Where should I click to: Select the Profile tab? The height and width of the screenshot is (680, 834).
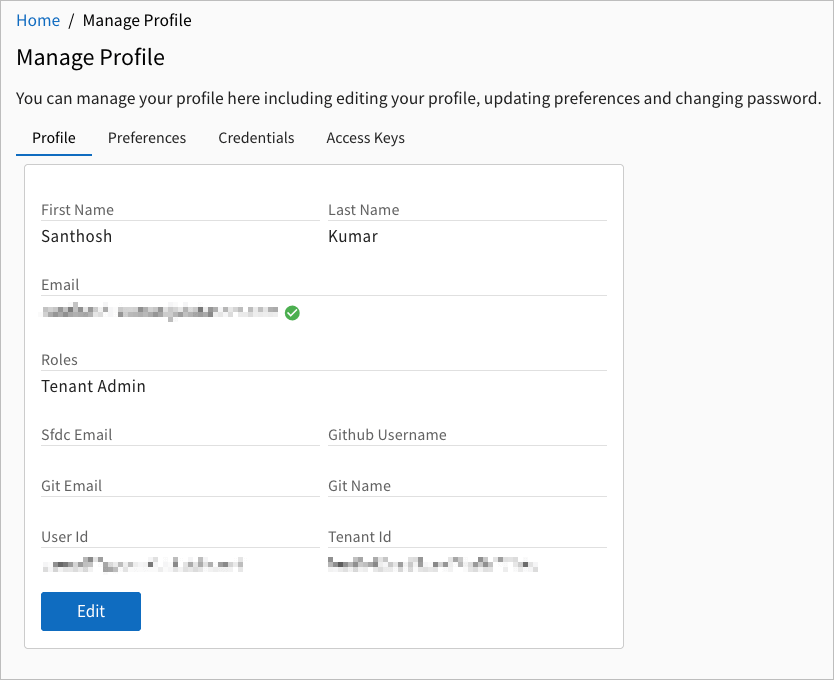point(54,138)
